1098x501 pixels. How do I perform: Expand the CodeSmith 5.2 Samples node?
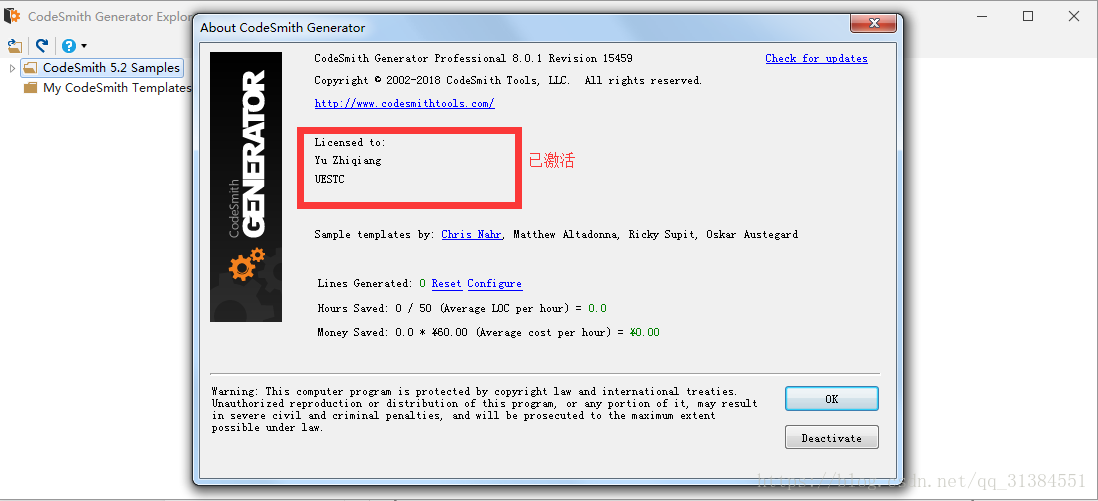click(x=12, y=68)
